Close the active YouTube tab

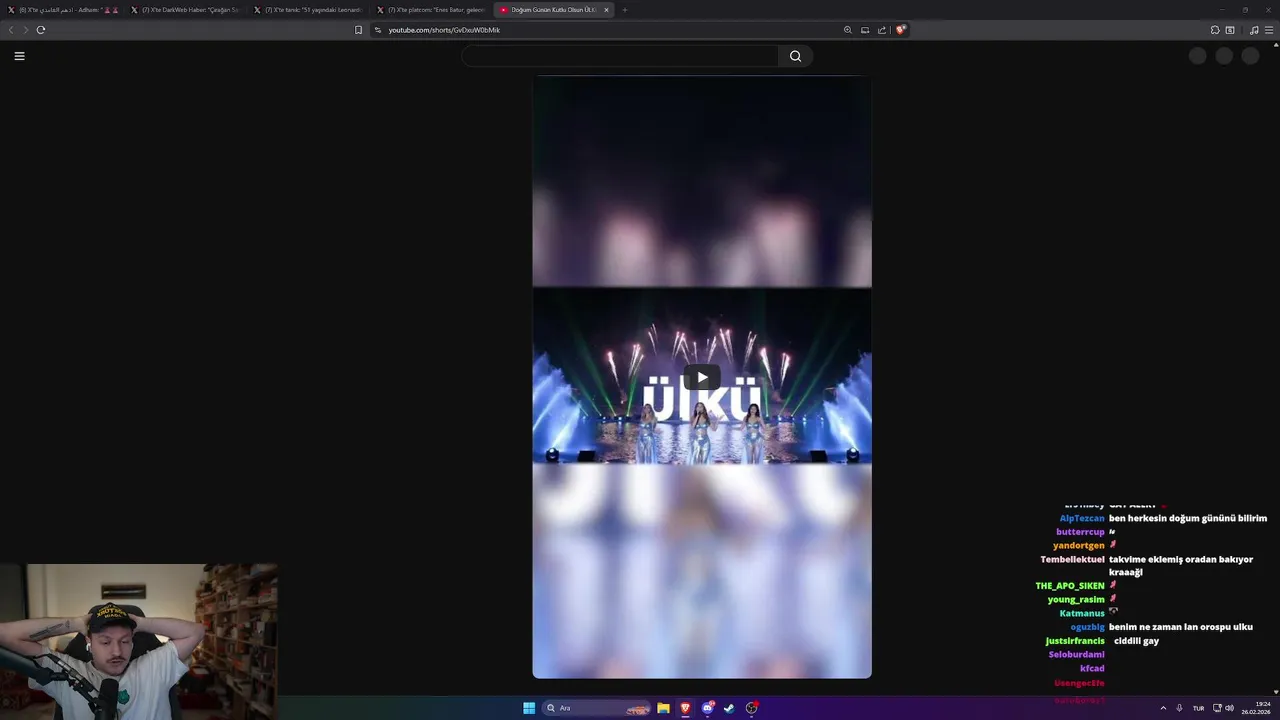[x=606, y=10]
